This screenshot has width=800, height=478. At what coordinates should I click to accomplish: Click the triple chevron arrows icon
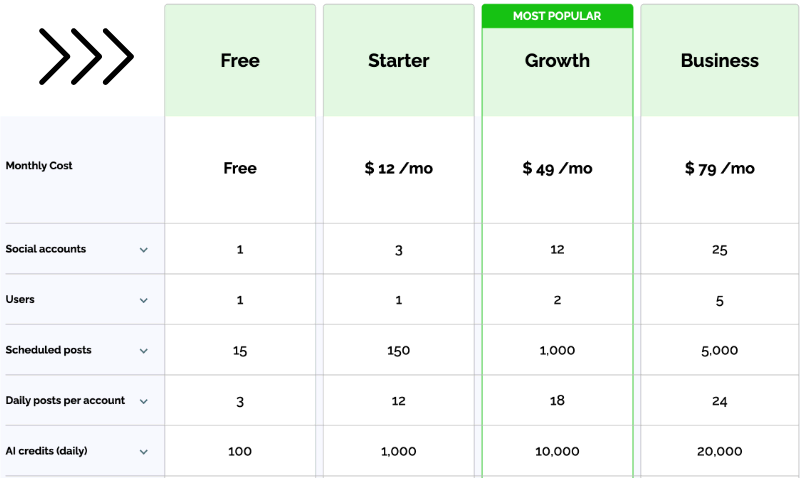point(86,57)
